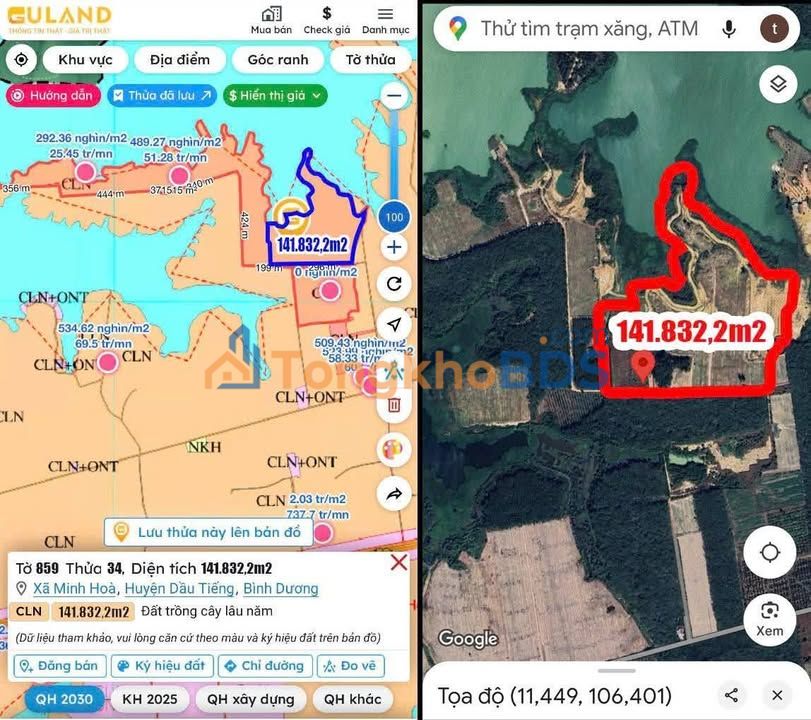The width and height of the screenshot is (811, 720).
Task: Switch to KH 2025 tab
Action: tap(148, 699)
